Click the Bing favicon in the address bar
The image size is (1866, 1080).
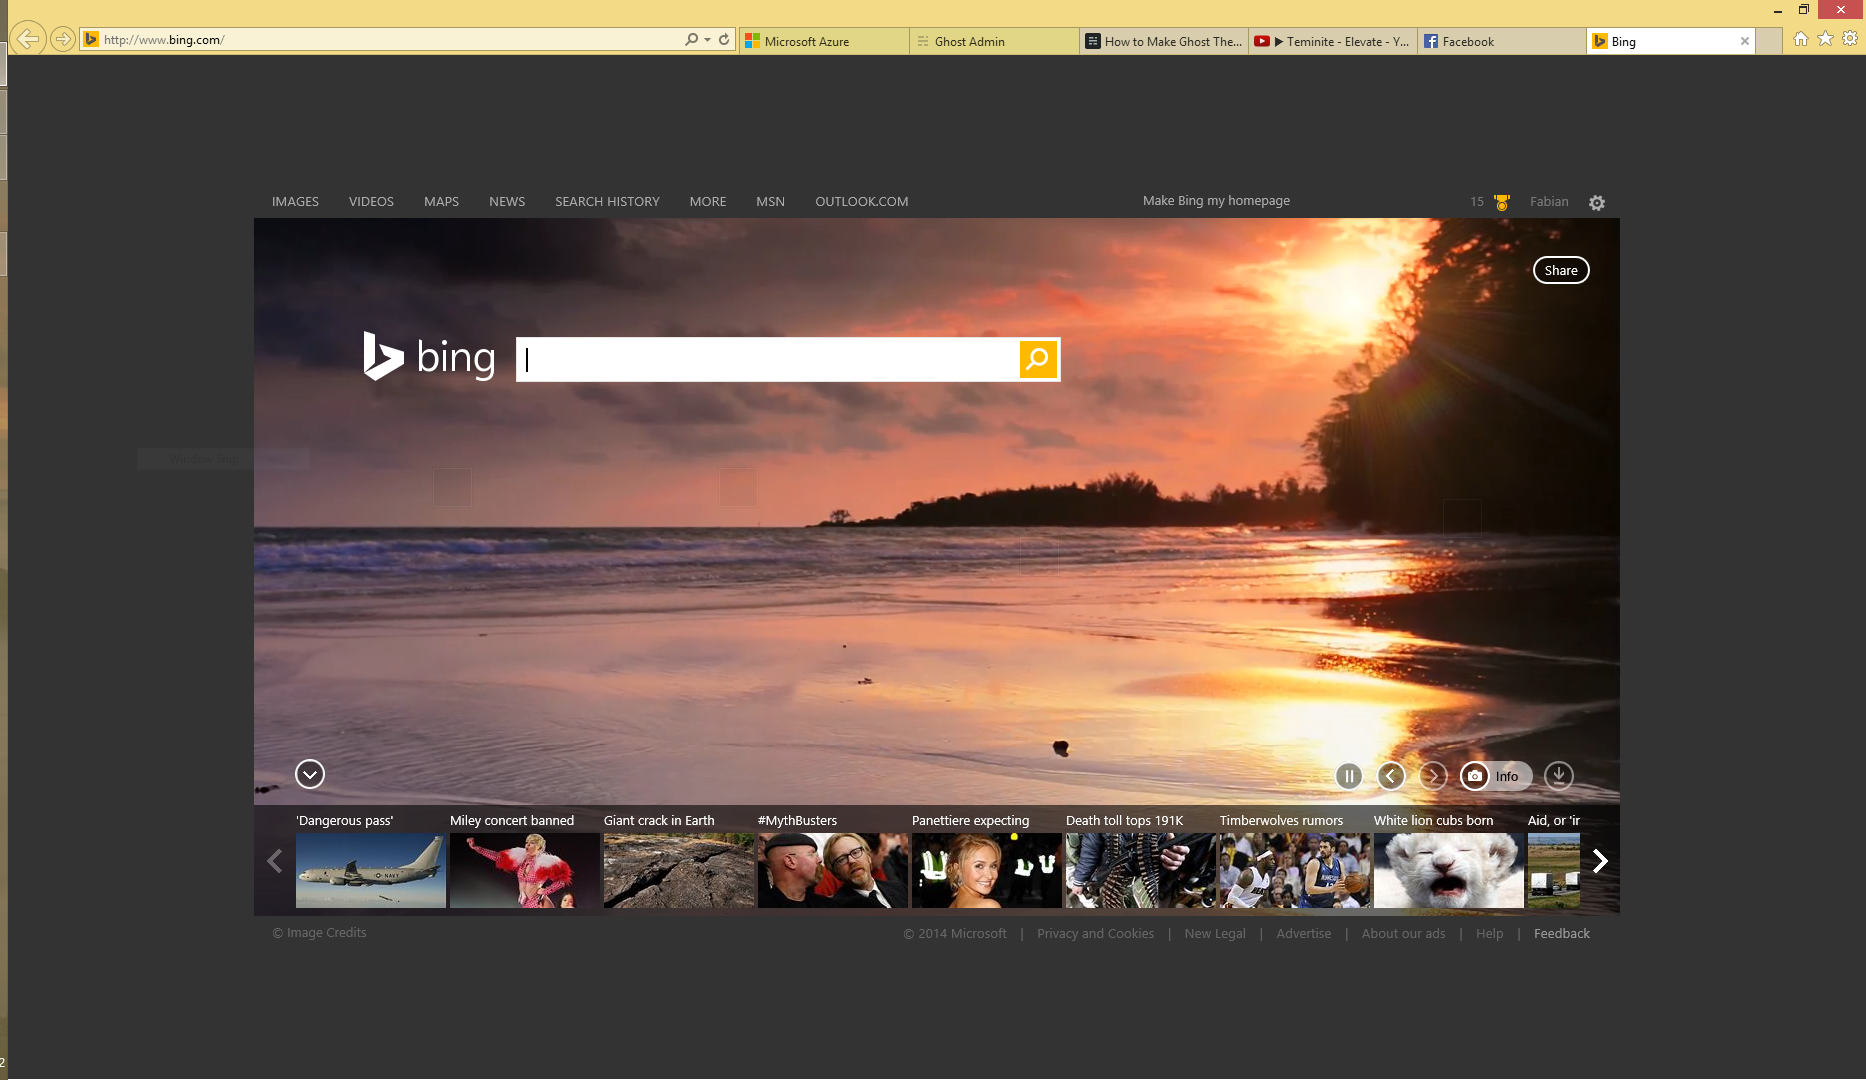pyautogui.click(x=91, y=40)
